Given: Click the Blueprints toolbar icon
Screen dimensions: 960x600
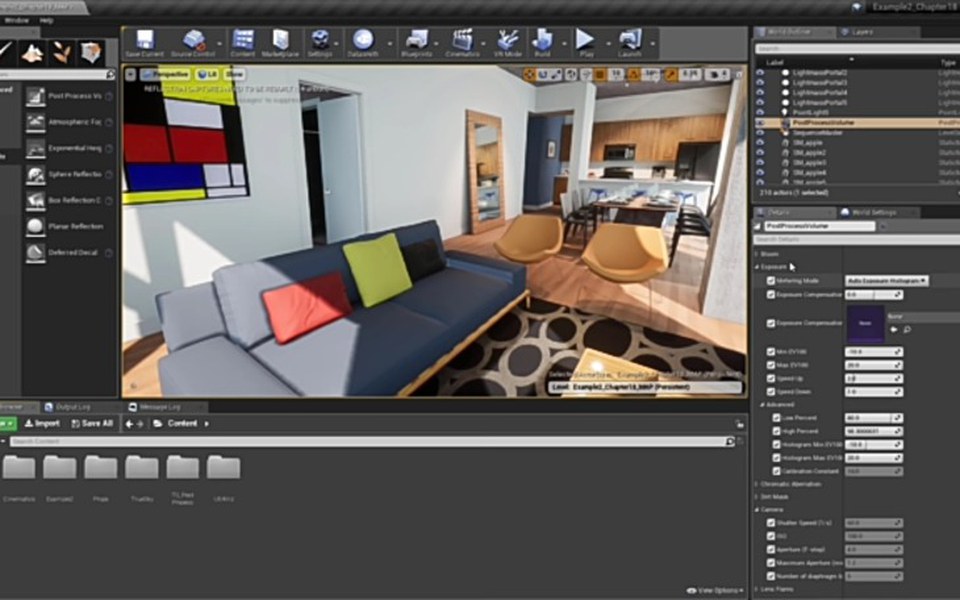Looking at the screenshot, I should click(x=416, y=40).
